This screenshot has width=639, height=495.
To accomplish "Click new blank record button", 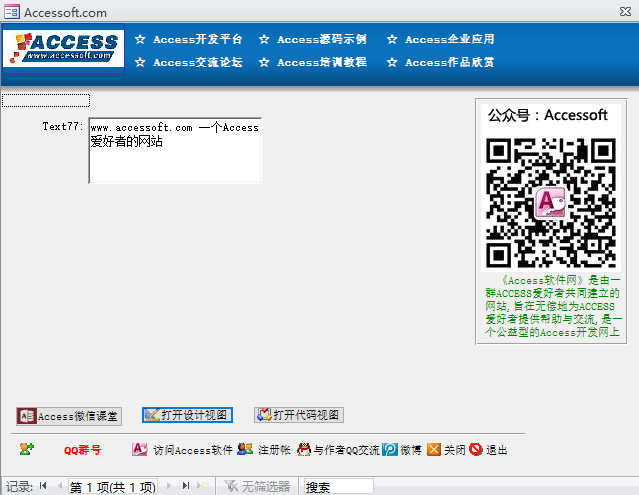I will [x=203, y=486].
